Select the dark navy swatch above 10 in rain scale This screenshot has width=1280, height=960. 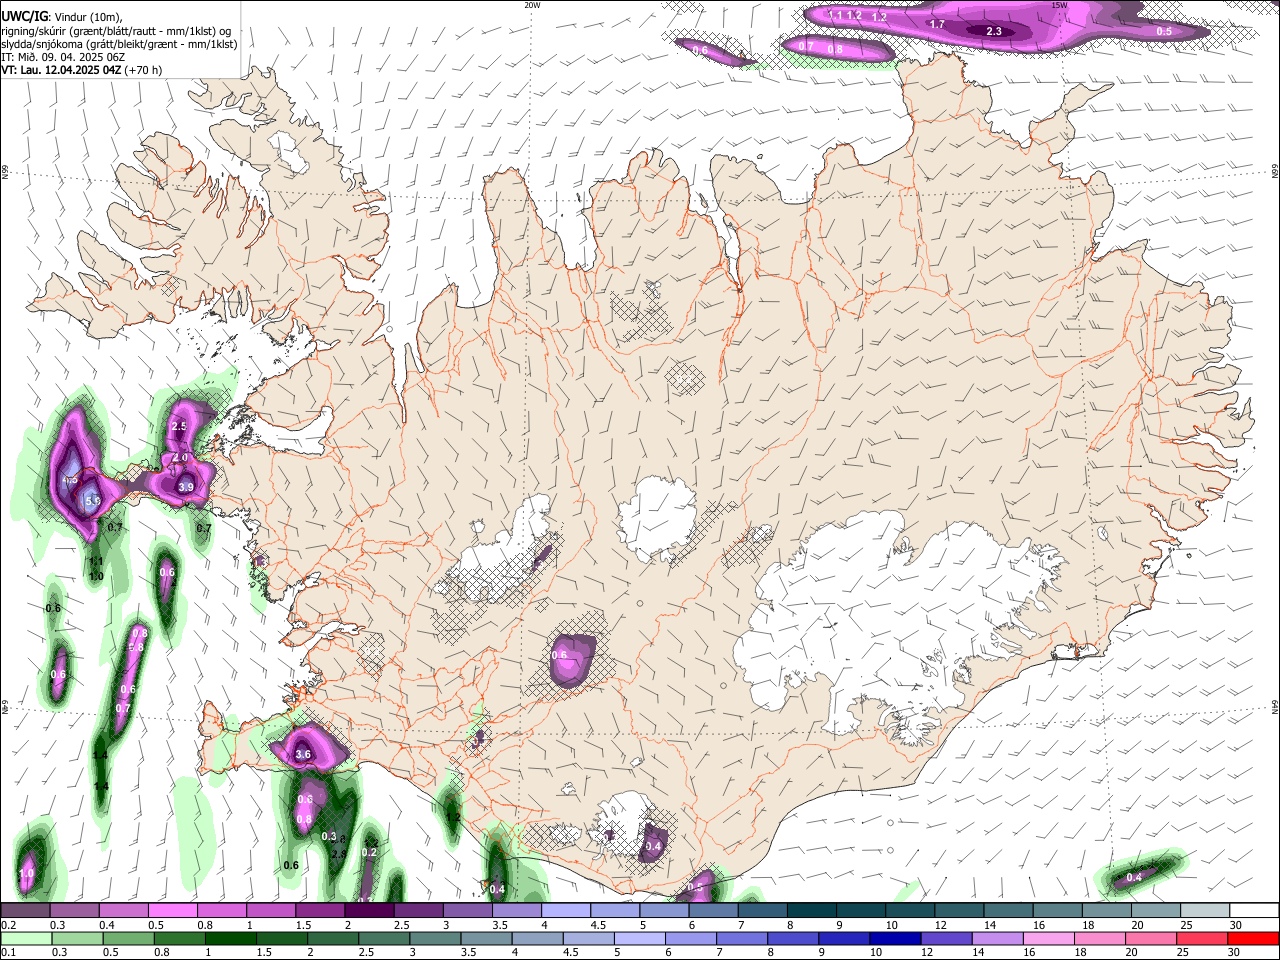coord(894,938)
